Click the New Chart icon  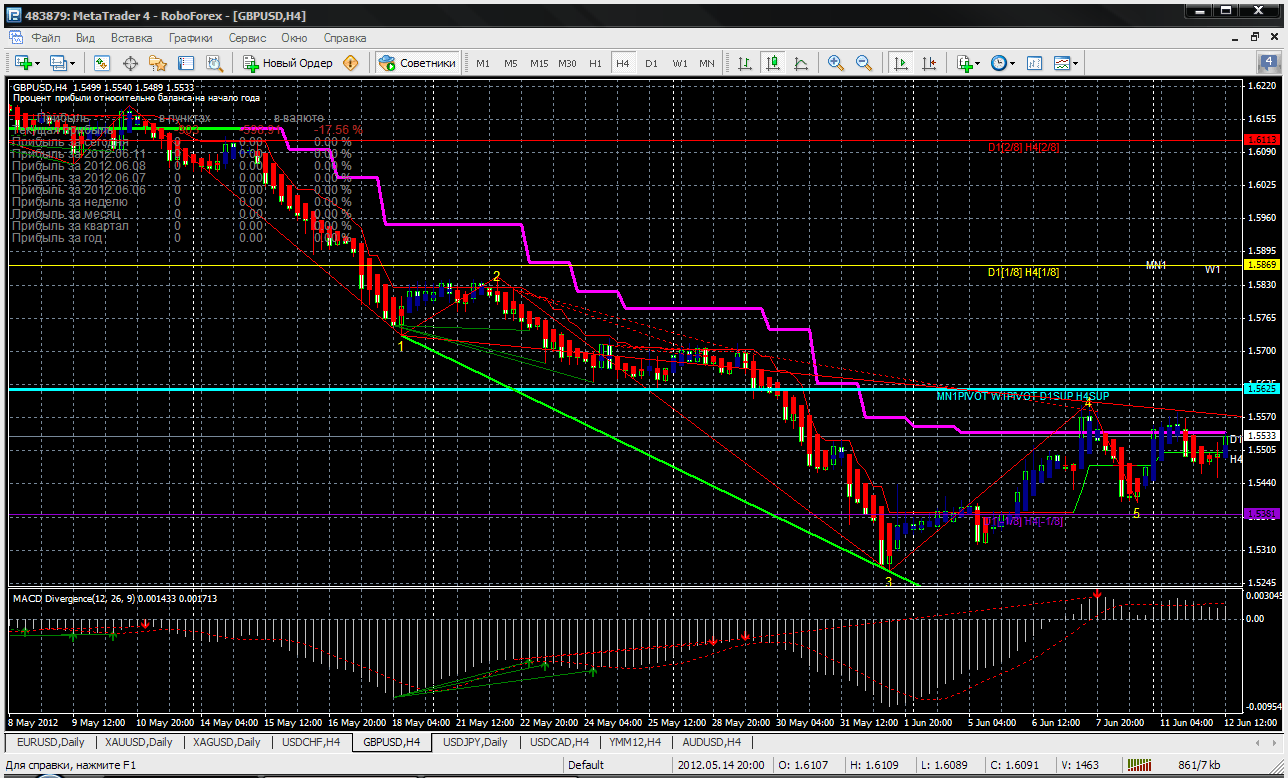pos(22,63)
